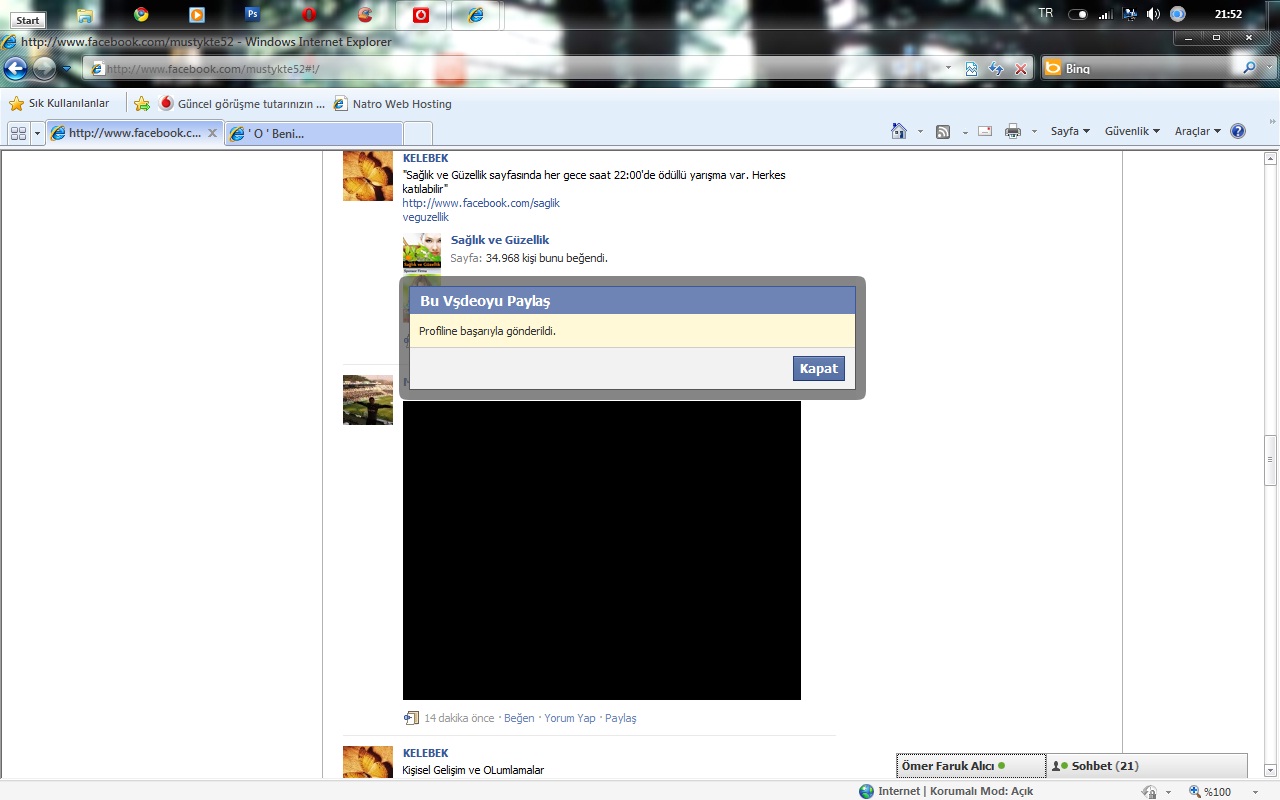This screenshot has width=1280, height=800.
Task: Expand the tab list dropdown arrow
Action: click(38, 133)
